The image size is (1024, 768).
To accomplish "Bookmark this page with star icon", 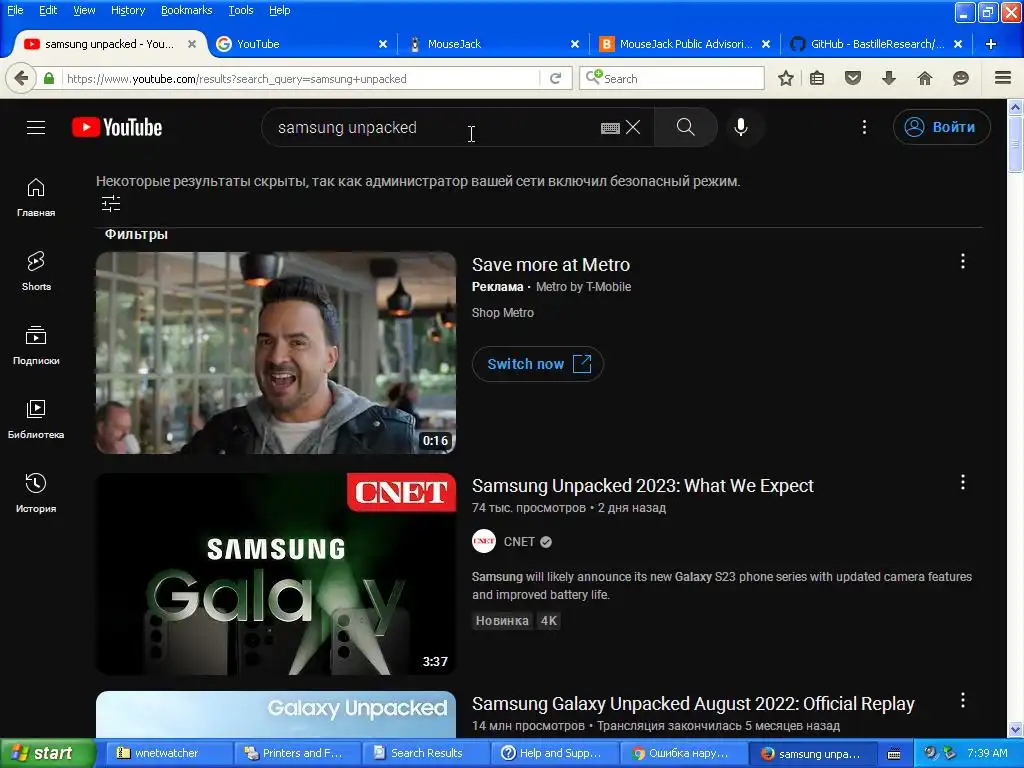I will (786, 78).
